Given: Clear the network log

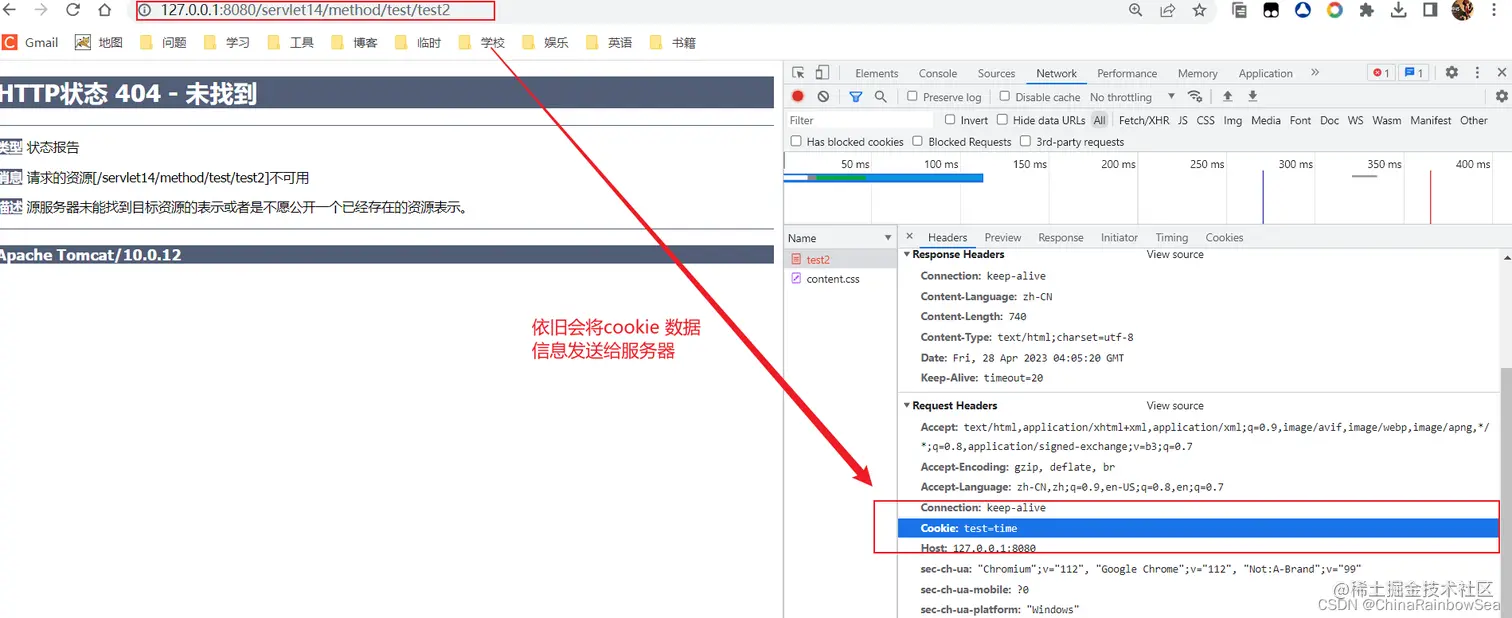Looking at the screenshot, I should pyautogui.click(x=823, y=96).
